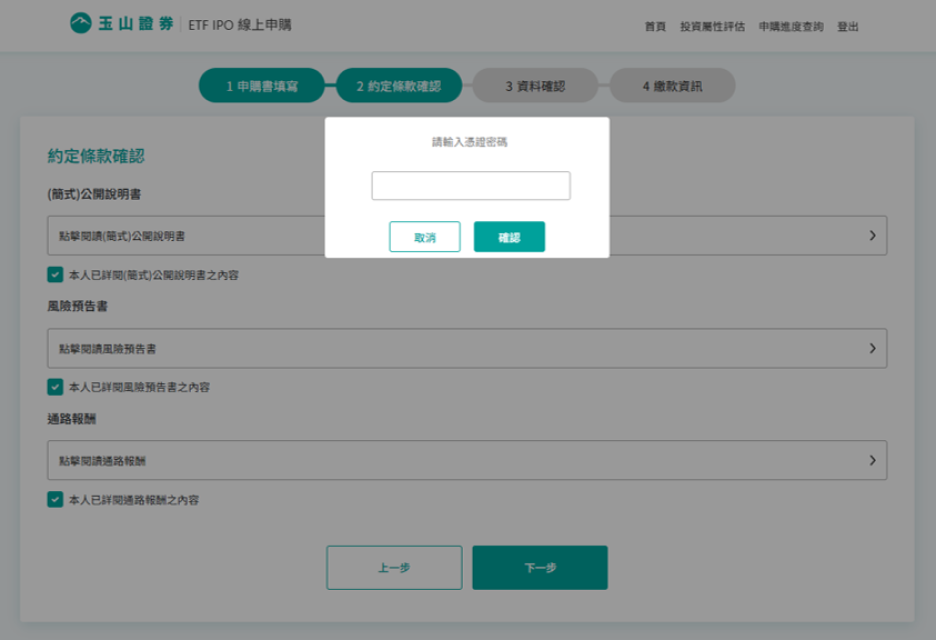
Task: Click 登出 to log out
Action: tap(847, 27)
